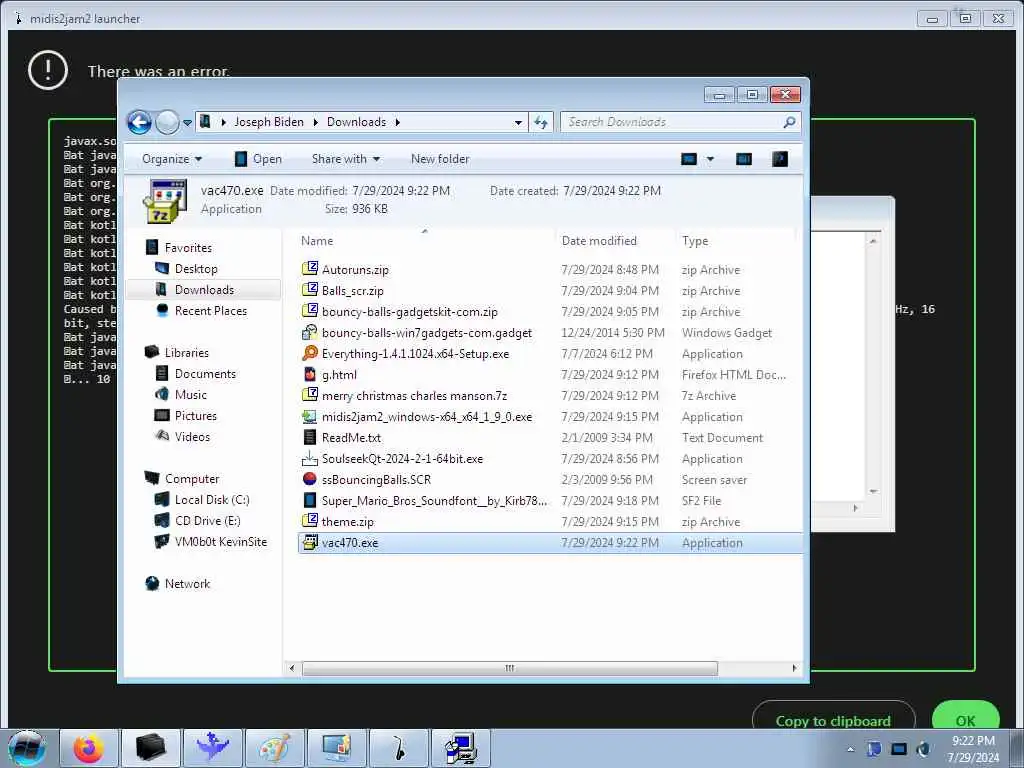
Task: Select the Balls_scr.zip file icon
Action: pos(310,289)
